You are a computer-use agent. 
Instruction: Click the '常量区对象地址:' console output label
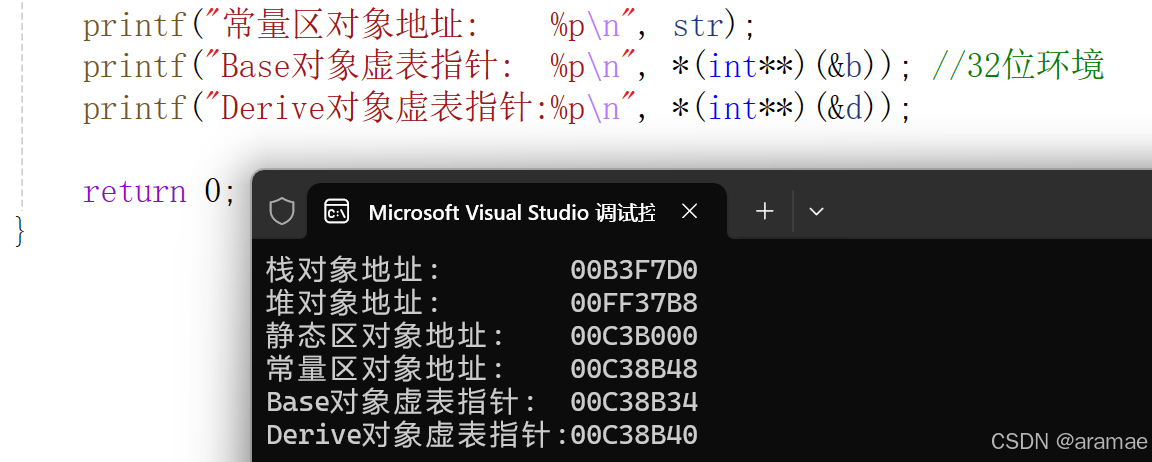point(386,369)
